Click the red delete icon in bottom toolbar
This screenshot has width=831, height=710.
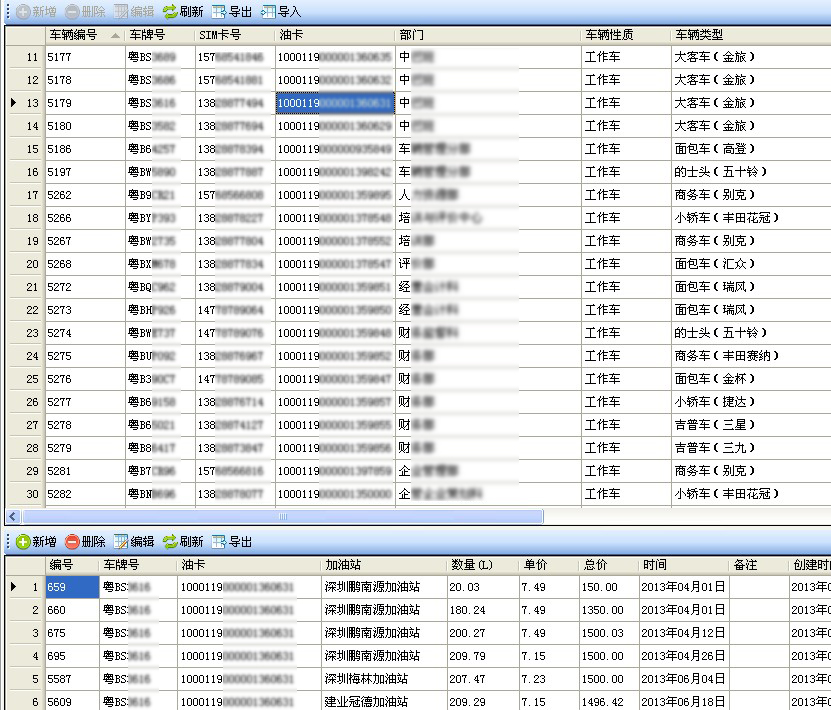pyautogui.click(x=72, y=542)
